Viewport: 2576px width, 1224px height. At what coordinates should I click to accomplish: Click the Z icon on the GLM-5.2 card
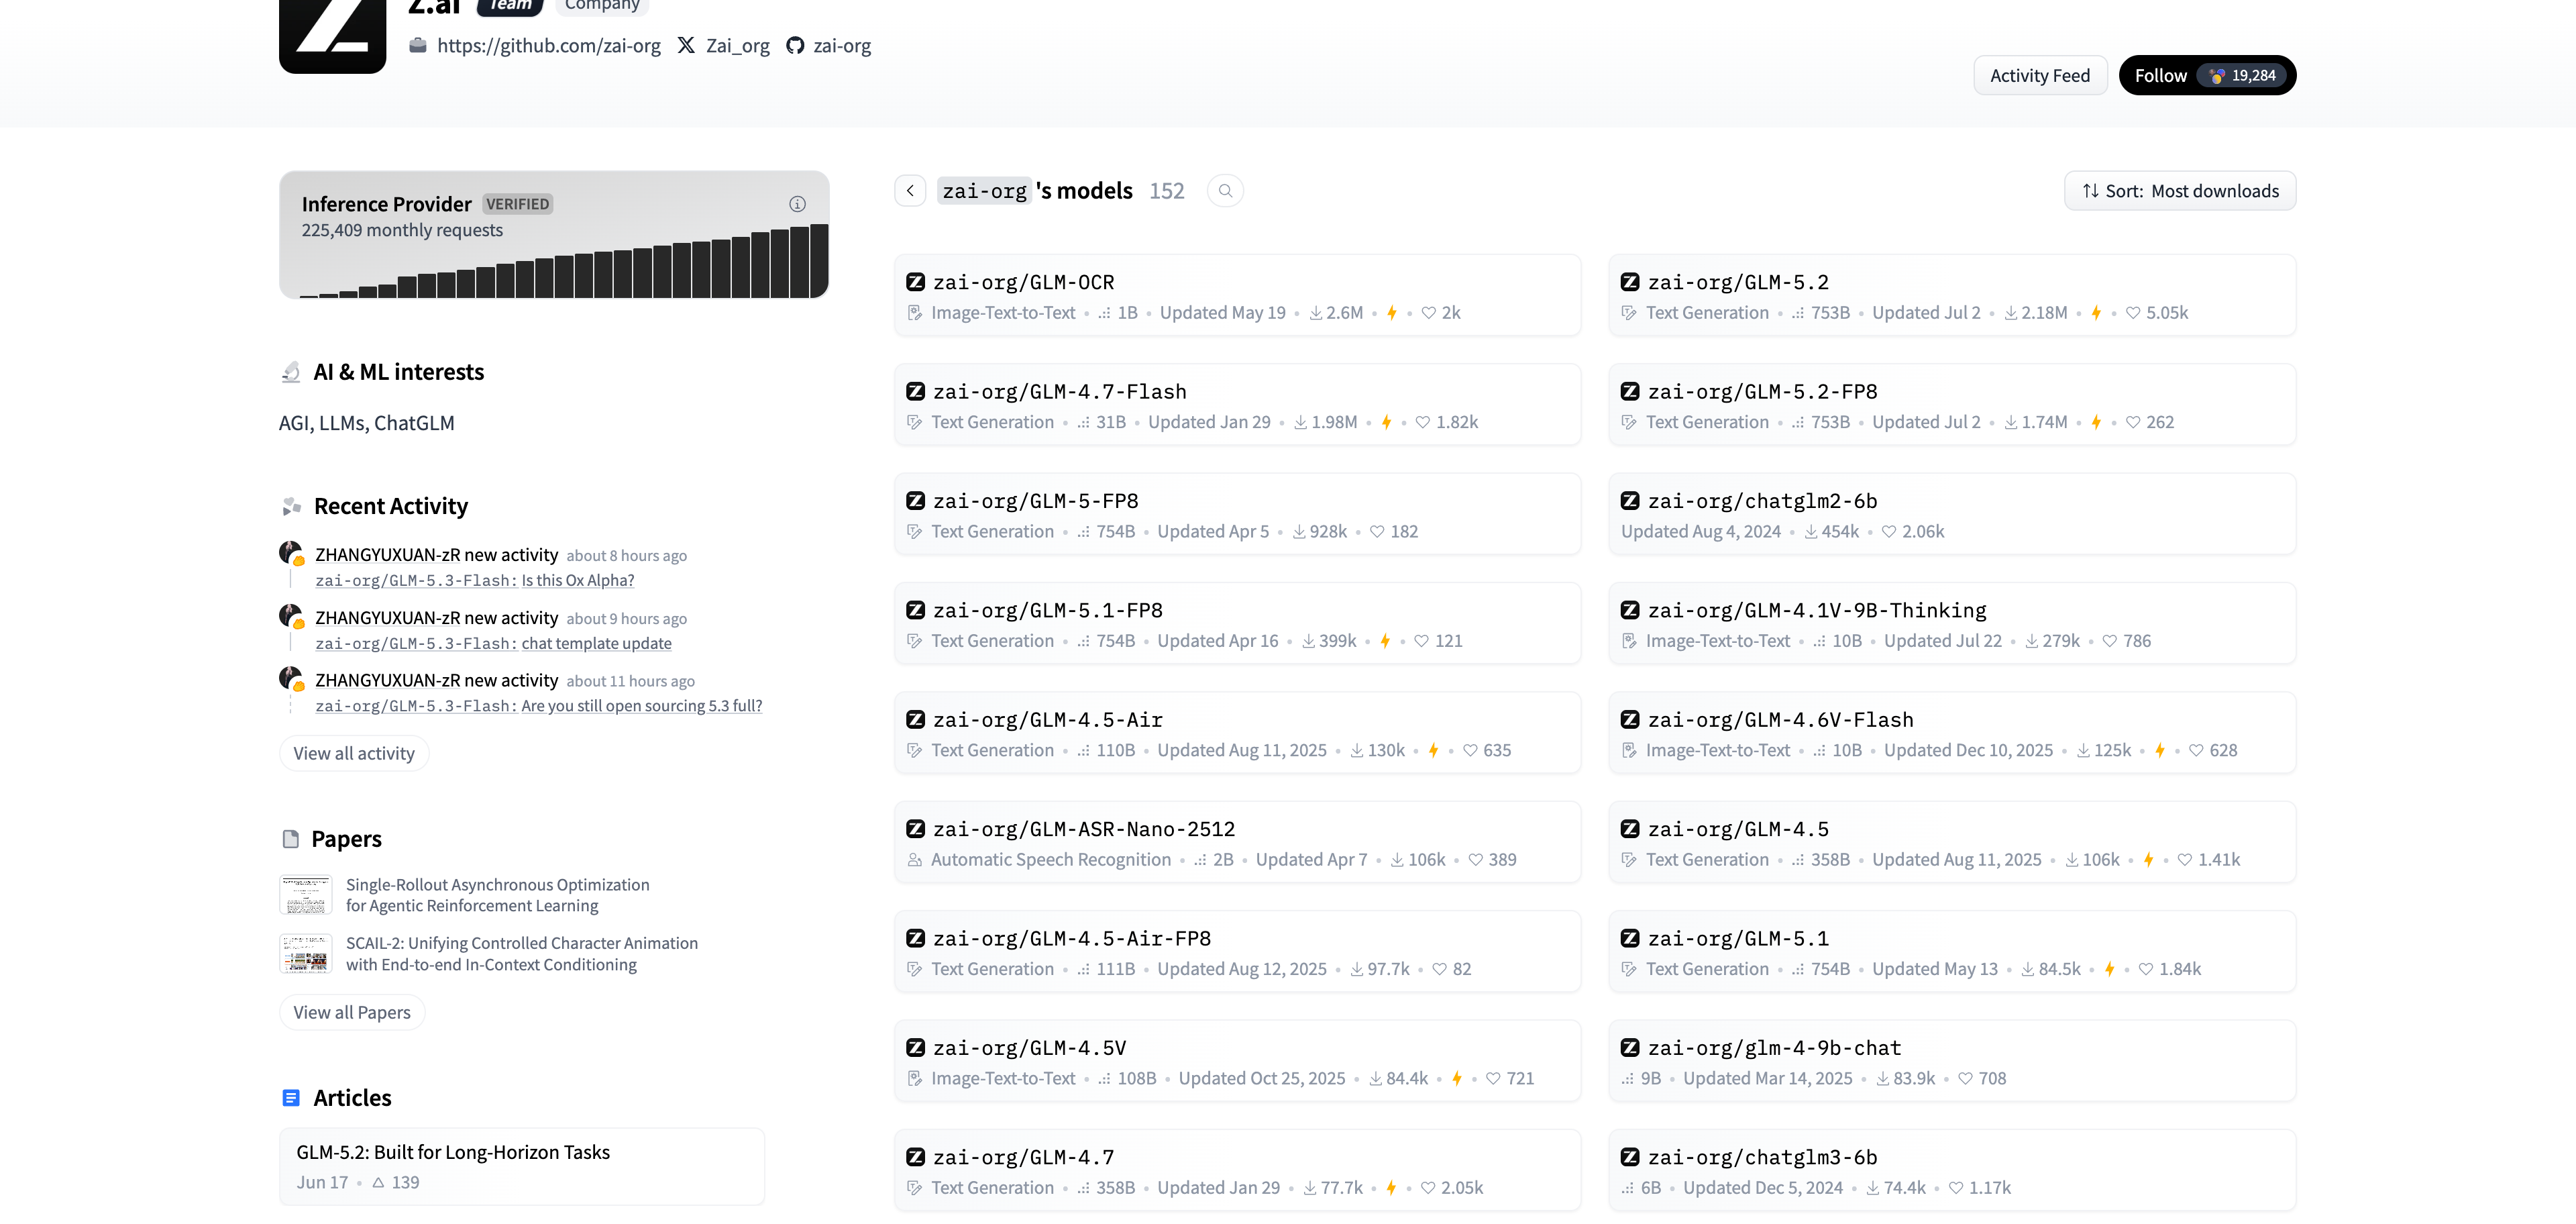point(1630,282)
